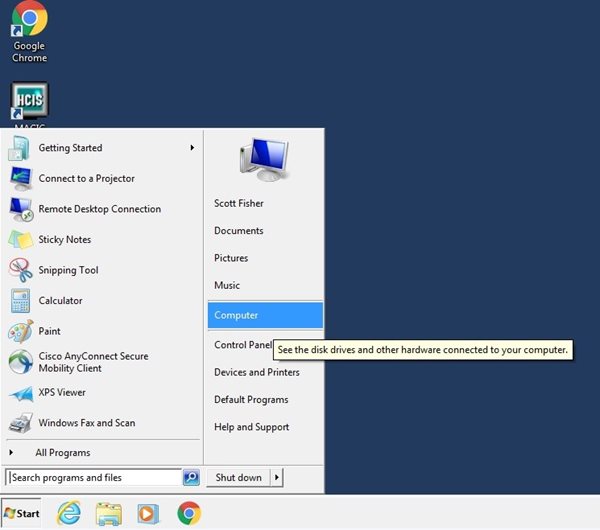Click the XPS Viewer icon
The width and height of the screenshot is (600, 530).
[x=21, y=393]
